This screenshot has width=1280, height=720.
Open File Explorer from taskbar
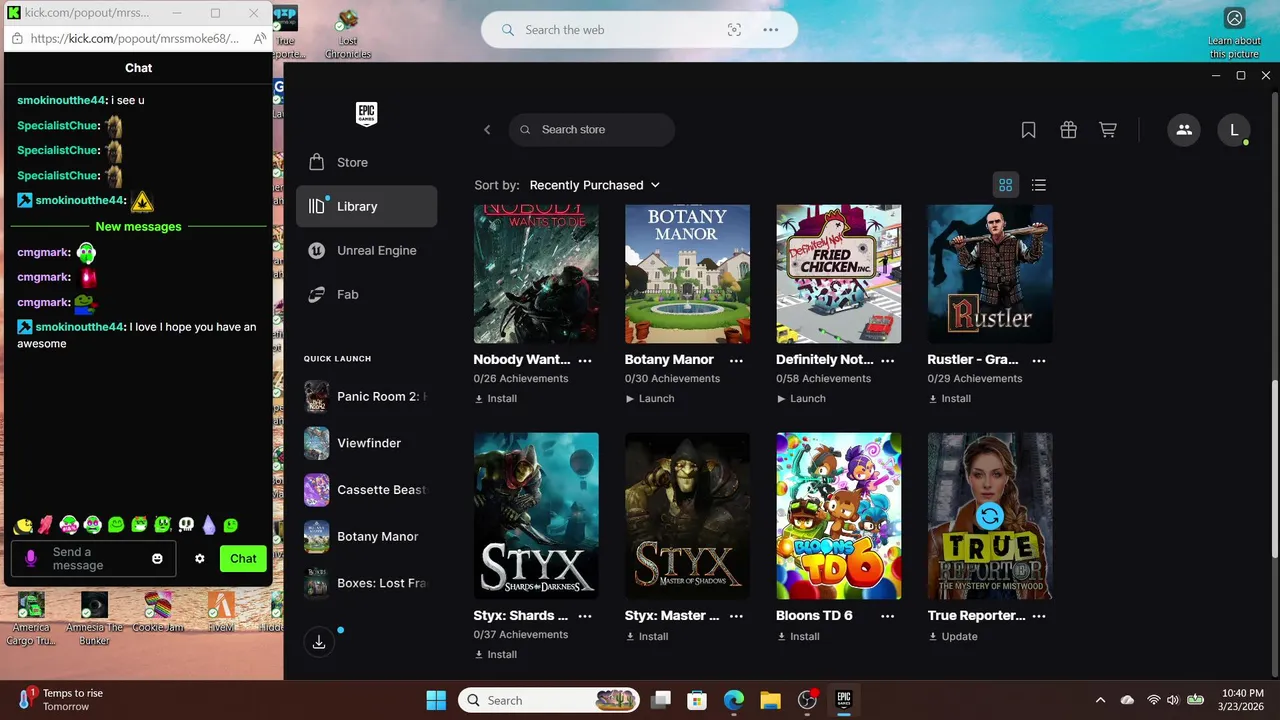[770, 700]
